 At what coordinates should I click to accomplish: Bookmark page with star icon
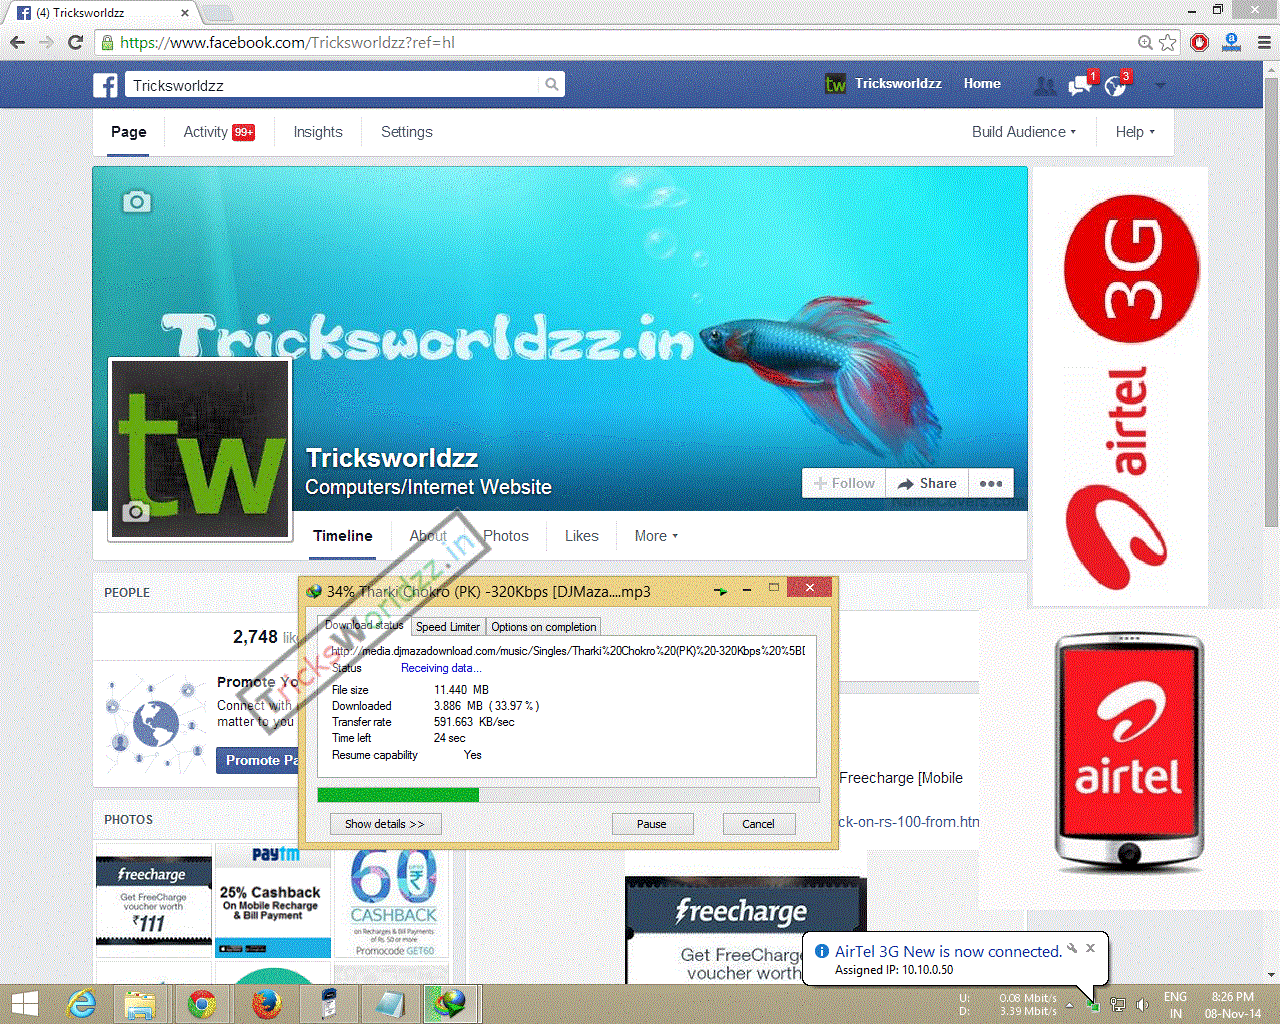click(1167, 42)
